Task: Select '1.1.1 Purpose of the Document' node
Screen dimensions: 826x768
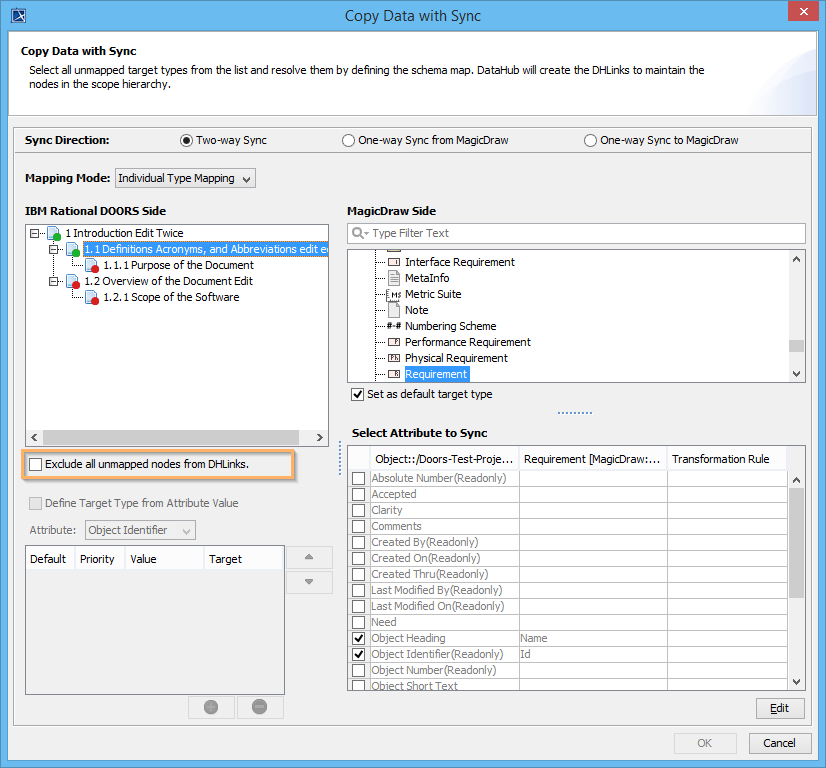Action: (178, 265)
